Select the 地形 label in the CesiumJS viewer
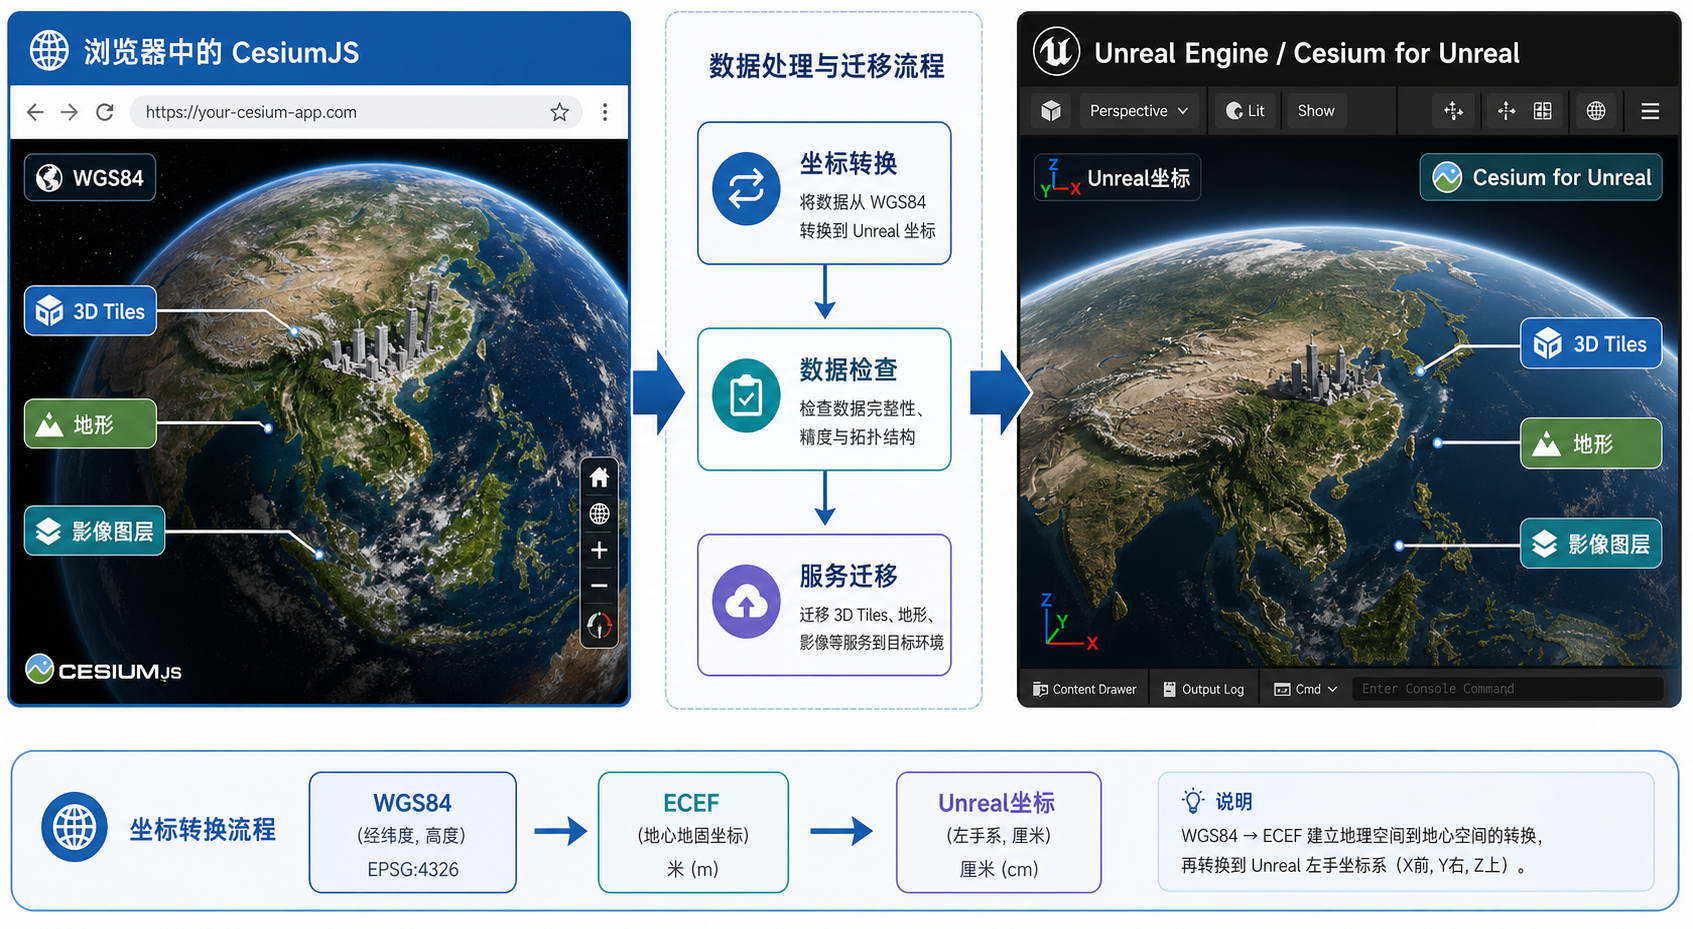 (x=90, y=424)
